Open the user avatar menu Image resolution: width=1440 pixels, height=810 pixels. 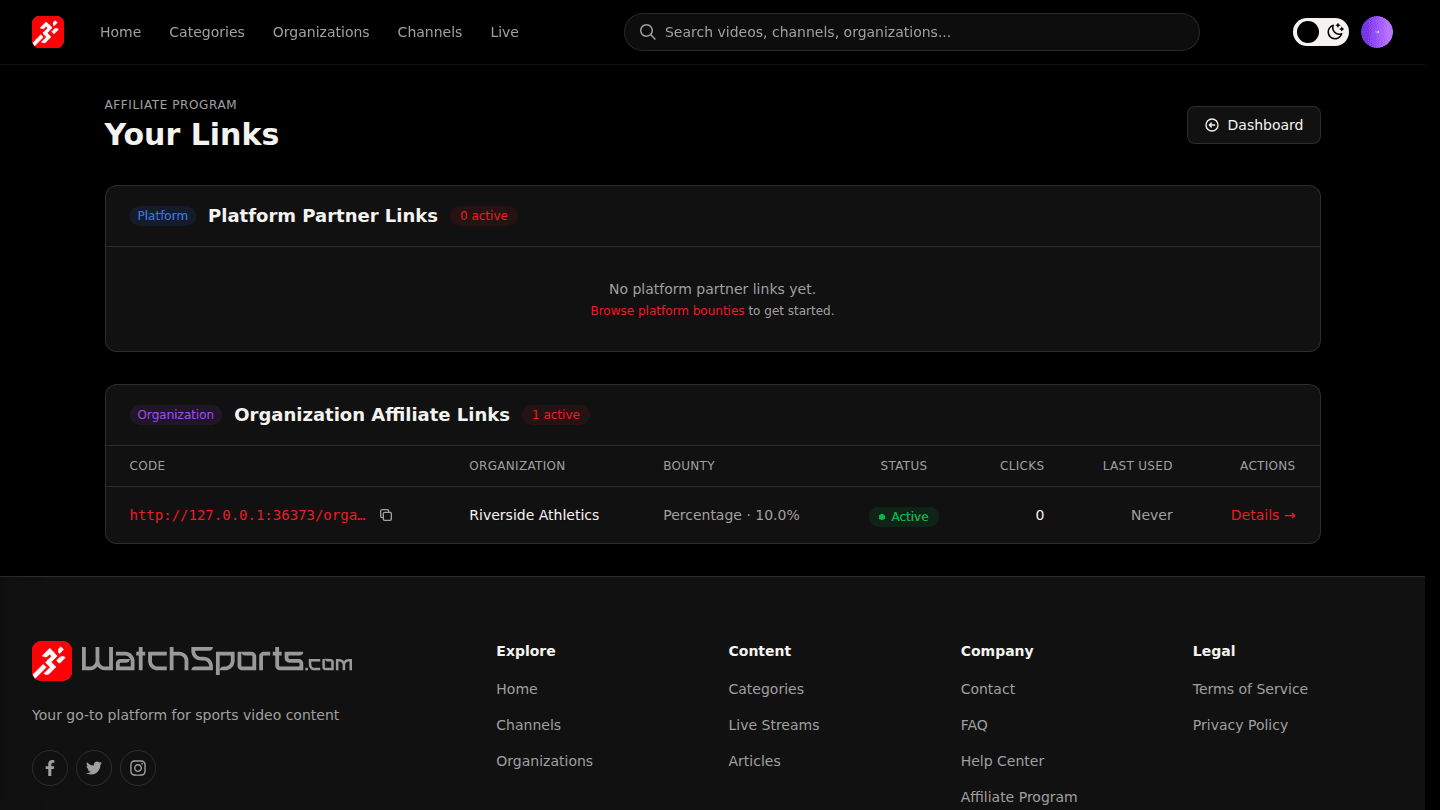tap(1377, 32)
